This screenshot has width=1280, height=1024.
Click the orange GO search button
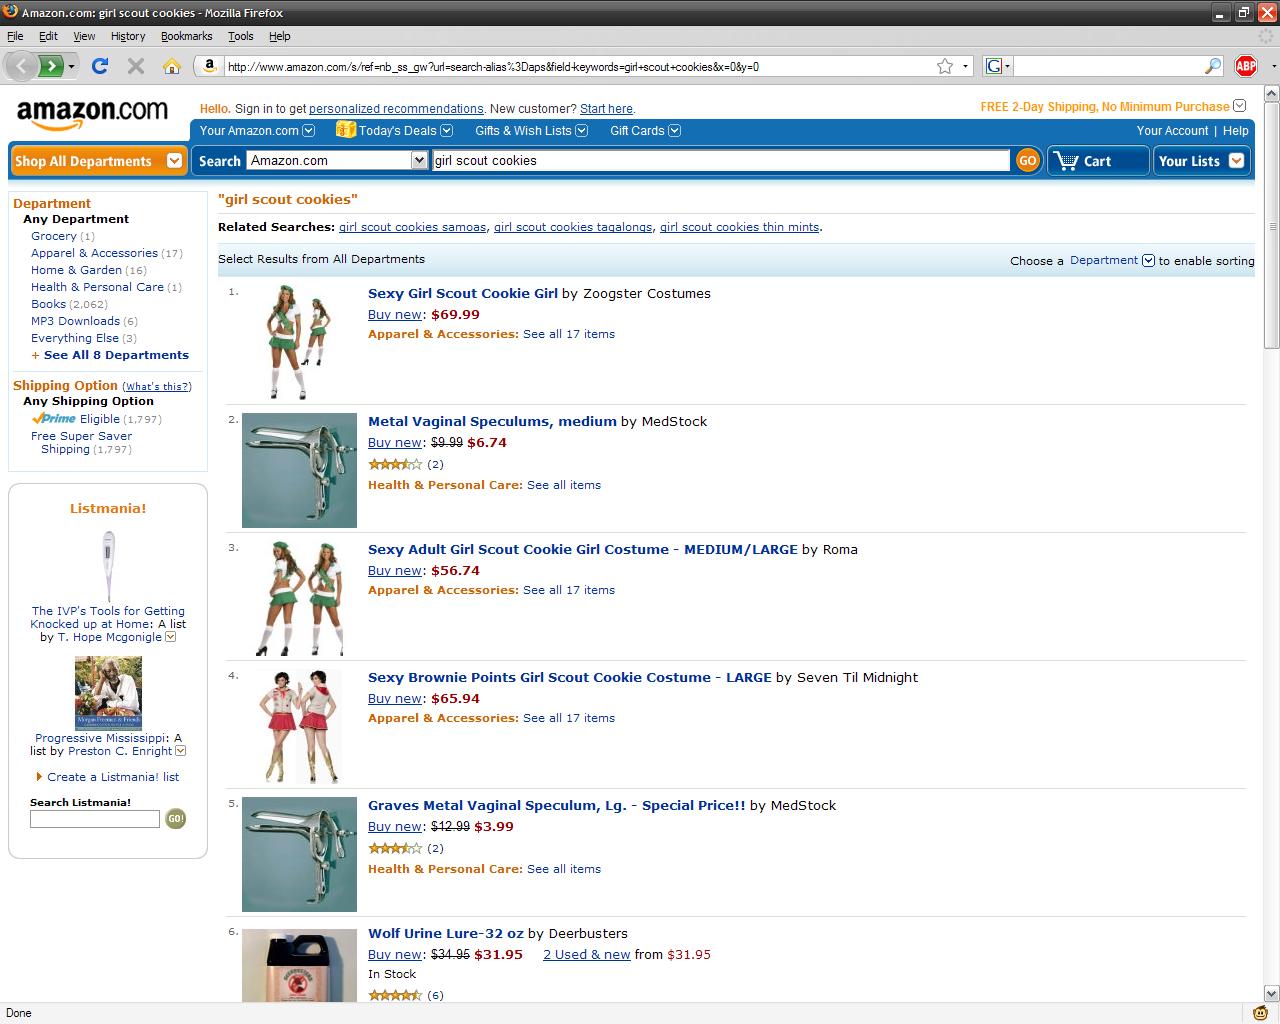(1027, 161)
